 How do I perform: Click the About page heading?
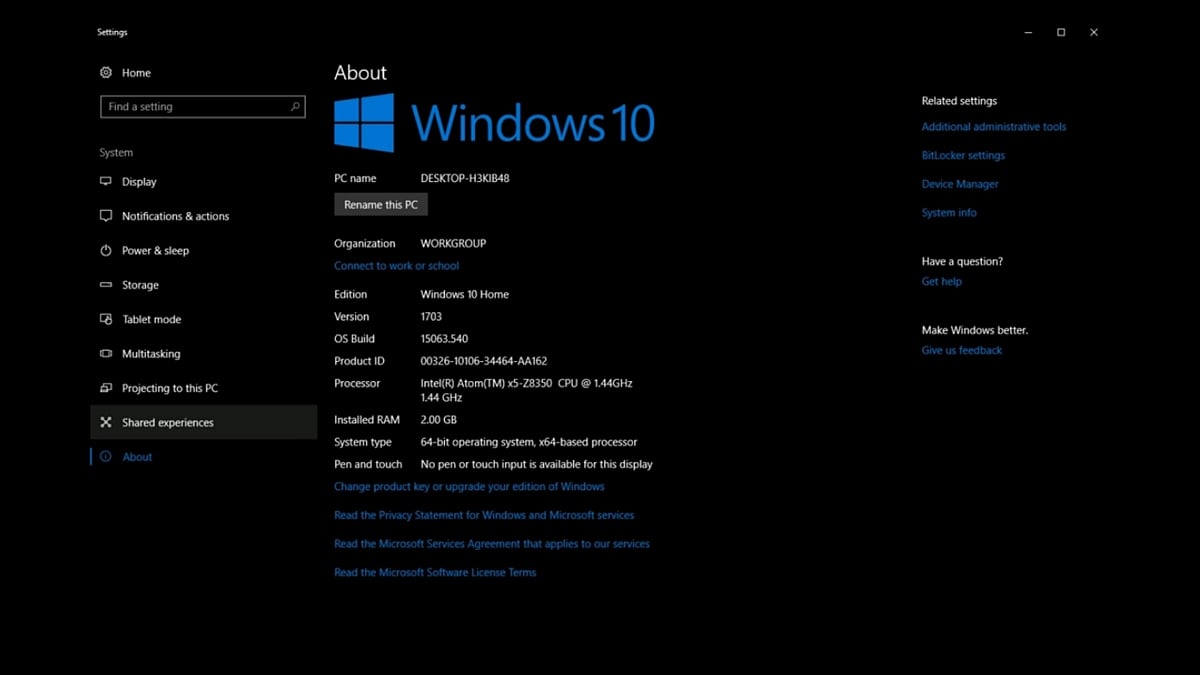(360, 73)
